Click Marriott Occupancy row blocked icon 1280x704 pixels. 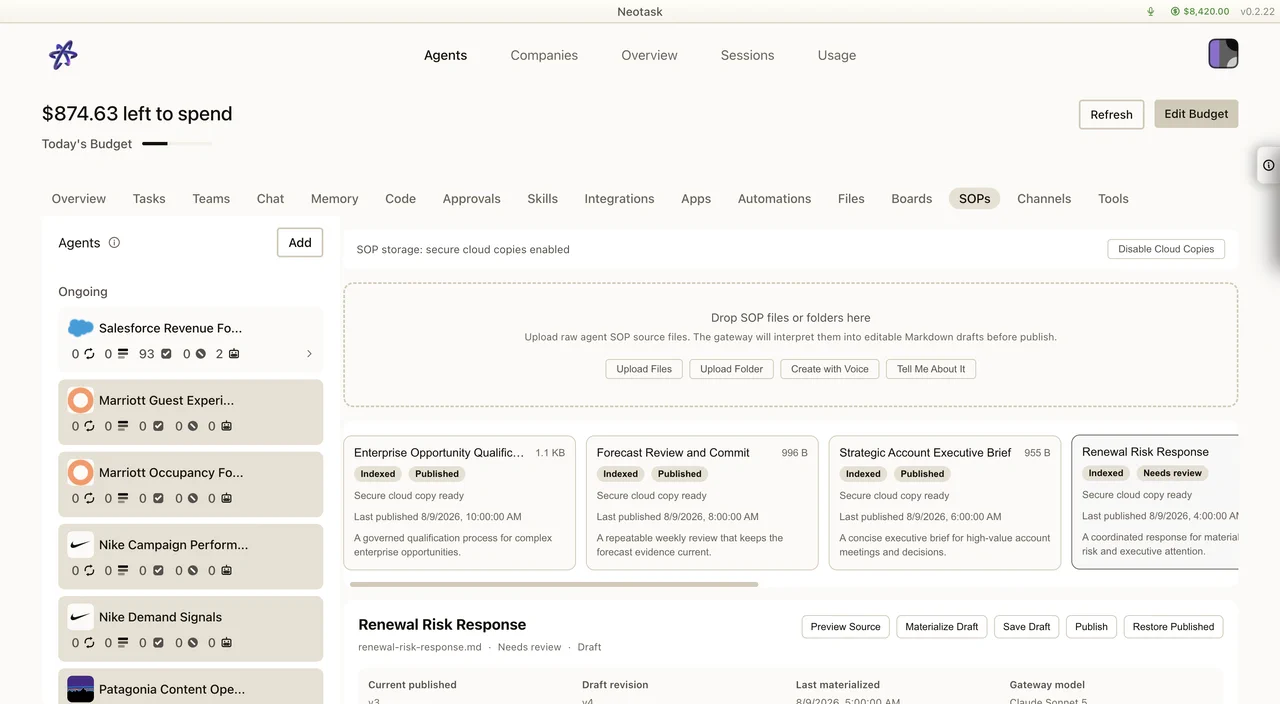click(x=192, y=498)
